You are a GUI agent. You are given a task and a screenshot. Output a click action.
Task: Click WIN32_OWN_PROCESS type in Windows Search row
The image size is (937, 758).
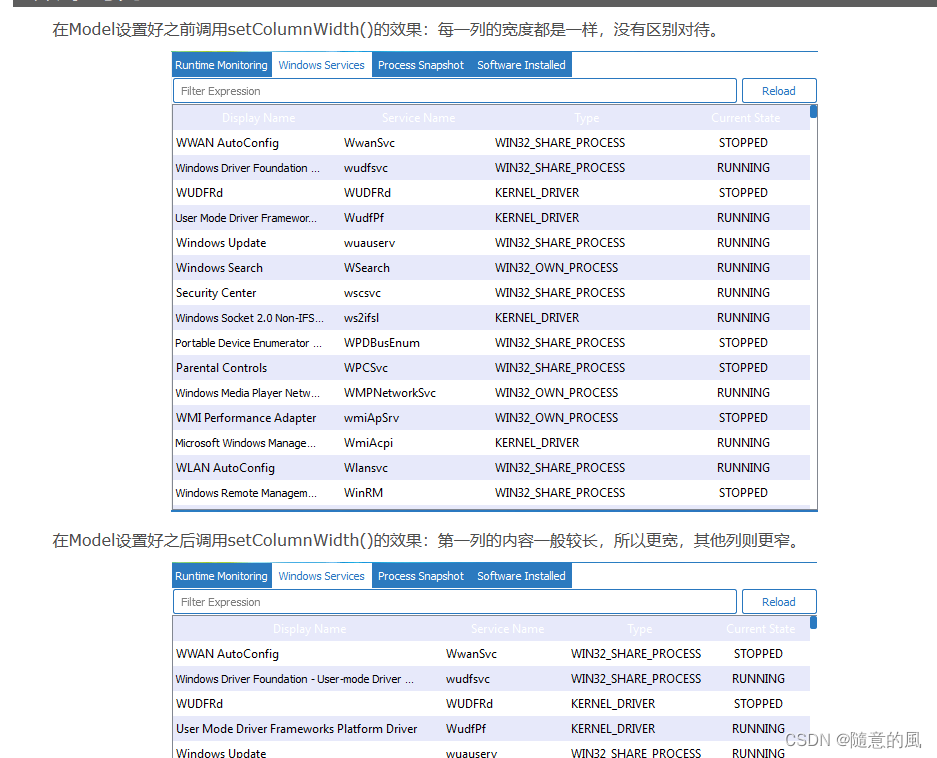point(556,268)
